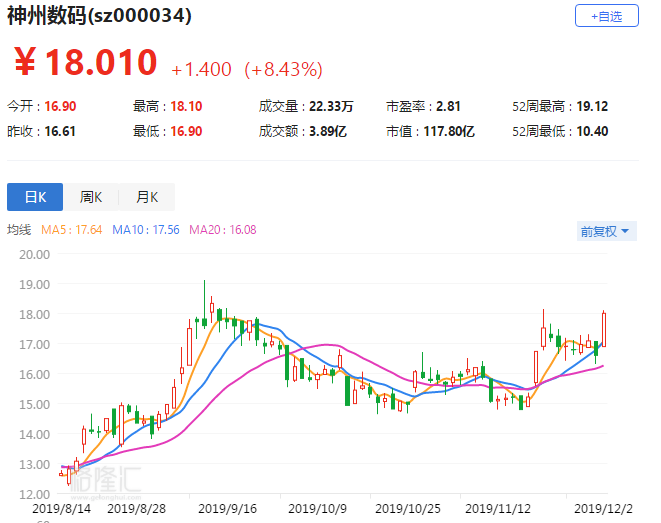
Task: Click the 19.00 price axis label
Action: tap(35, 284)
